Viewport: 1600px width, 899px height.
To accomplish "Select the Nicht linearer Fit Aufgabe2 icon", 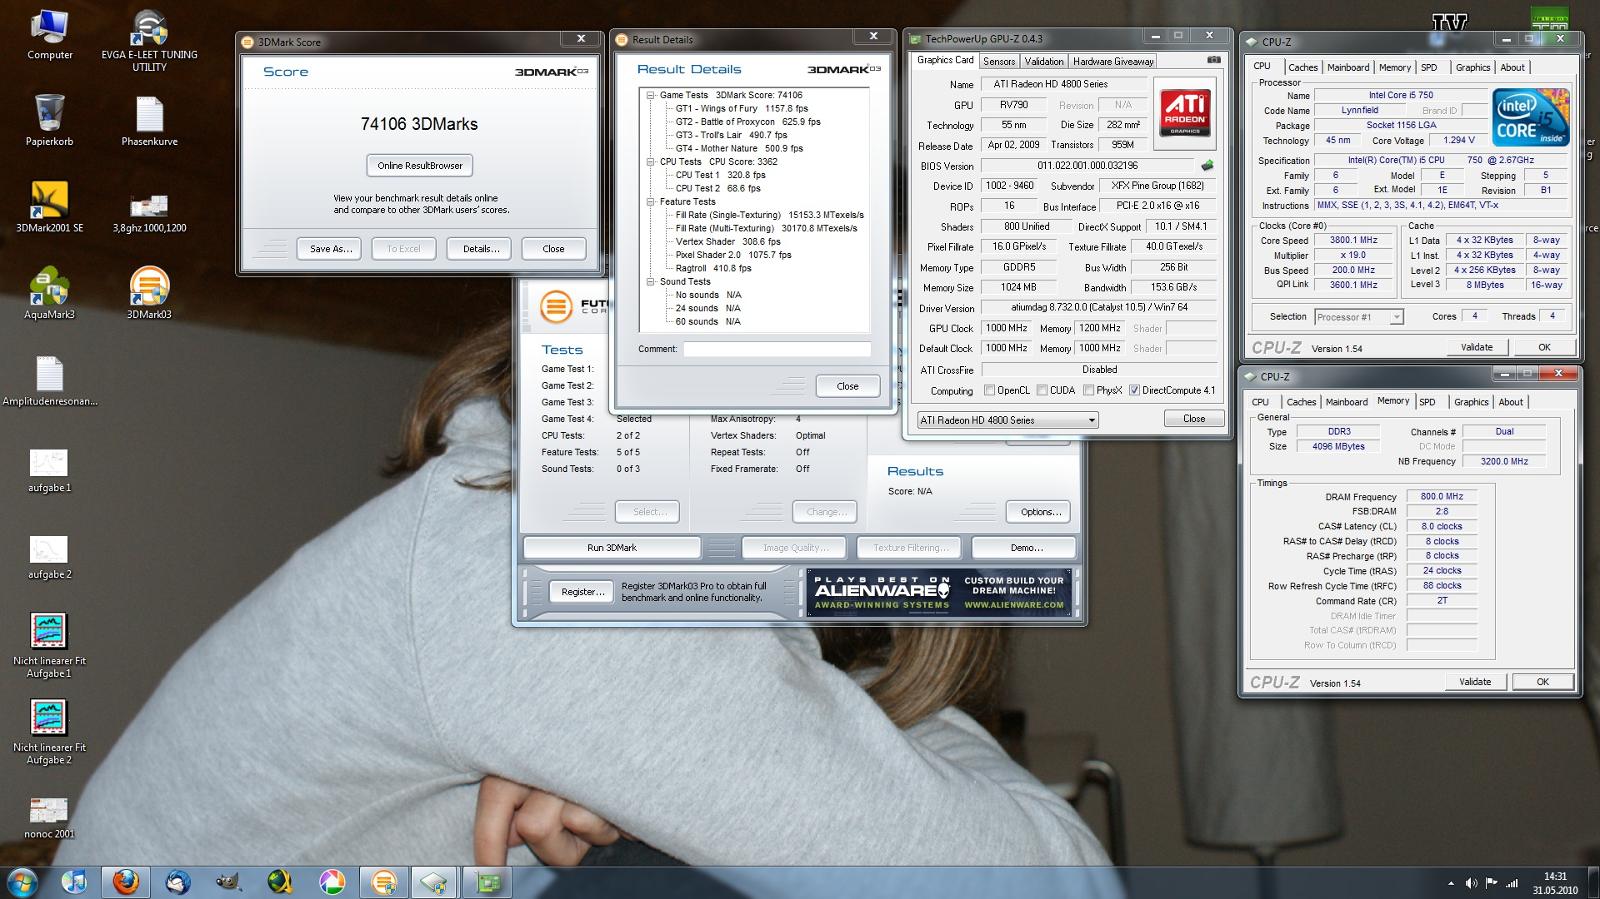I will (49, 733).
